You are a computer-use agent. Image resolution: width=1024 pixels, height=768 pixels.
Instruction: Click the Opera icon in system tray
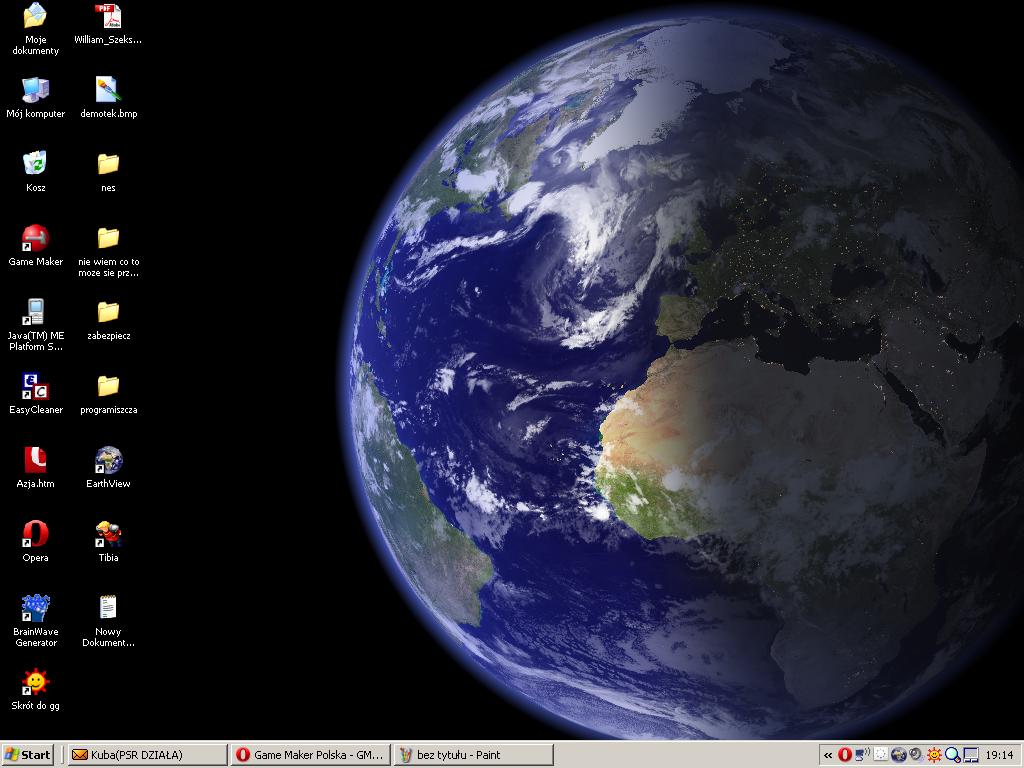pyautogui.click(x=845, y=755)
